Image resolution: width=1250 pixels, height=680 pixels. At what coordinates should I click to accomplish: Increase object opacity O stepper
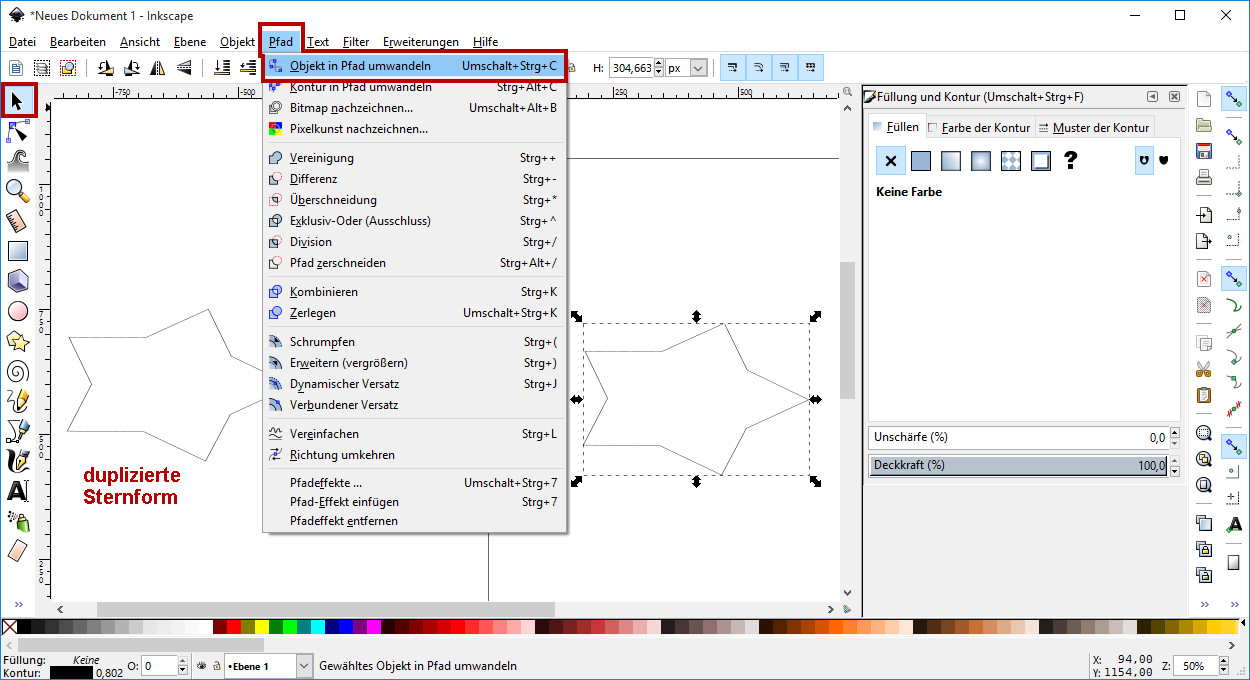tap(183, 662)
